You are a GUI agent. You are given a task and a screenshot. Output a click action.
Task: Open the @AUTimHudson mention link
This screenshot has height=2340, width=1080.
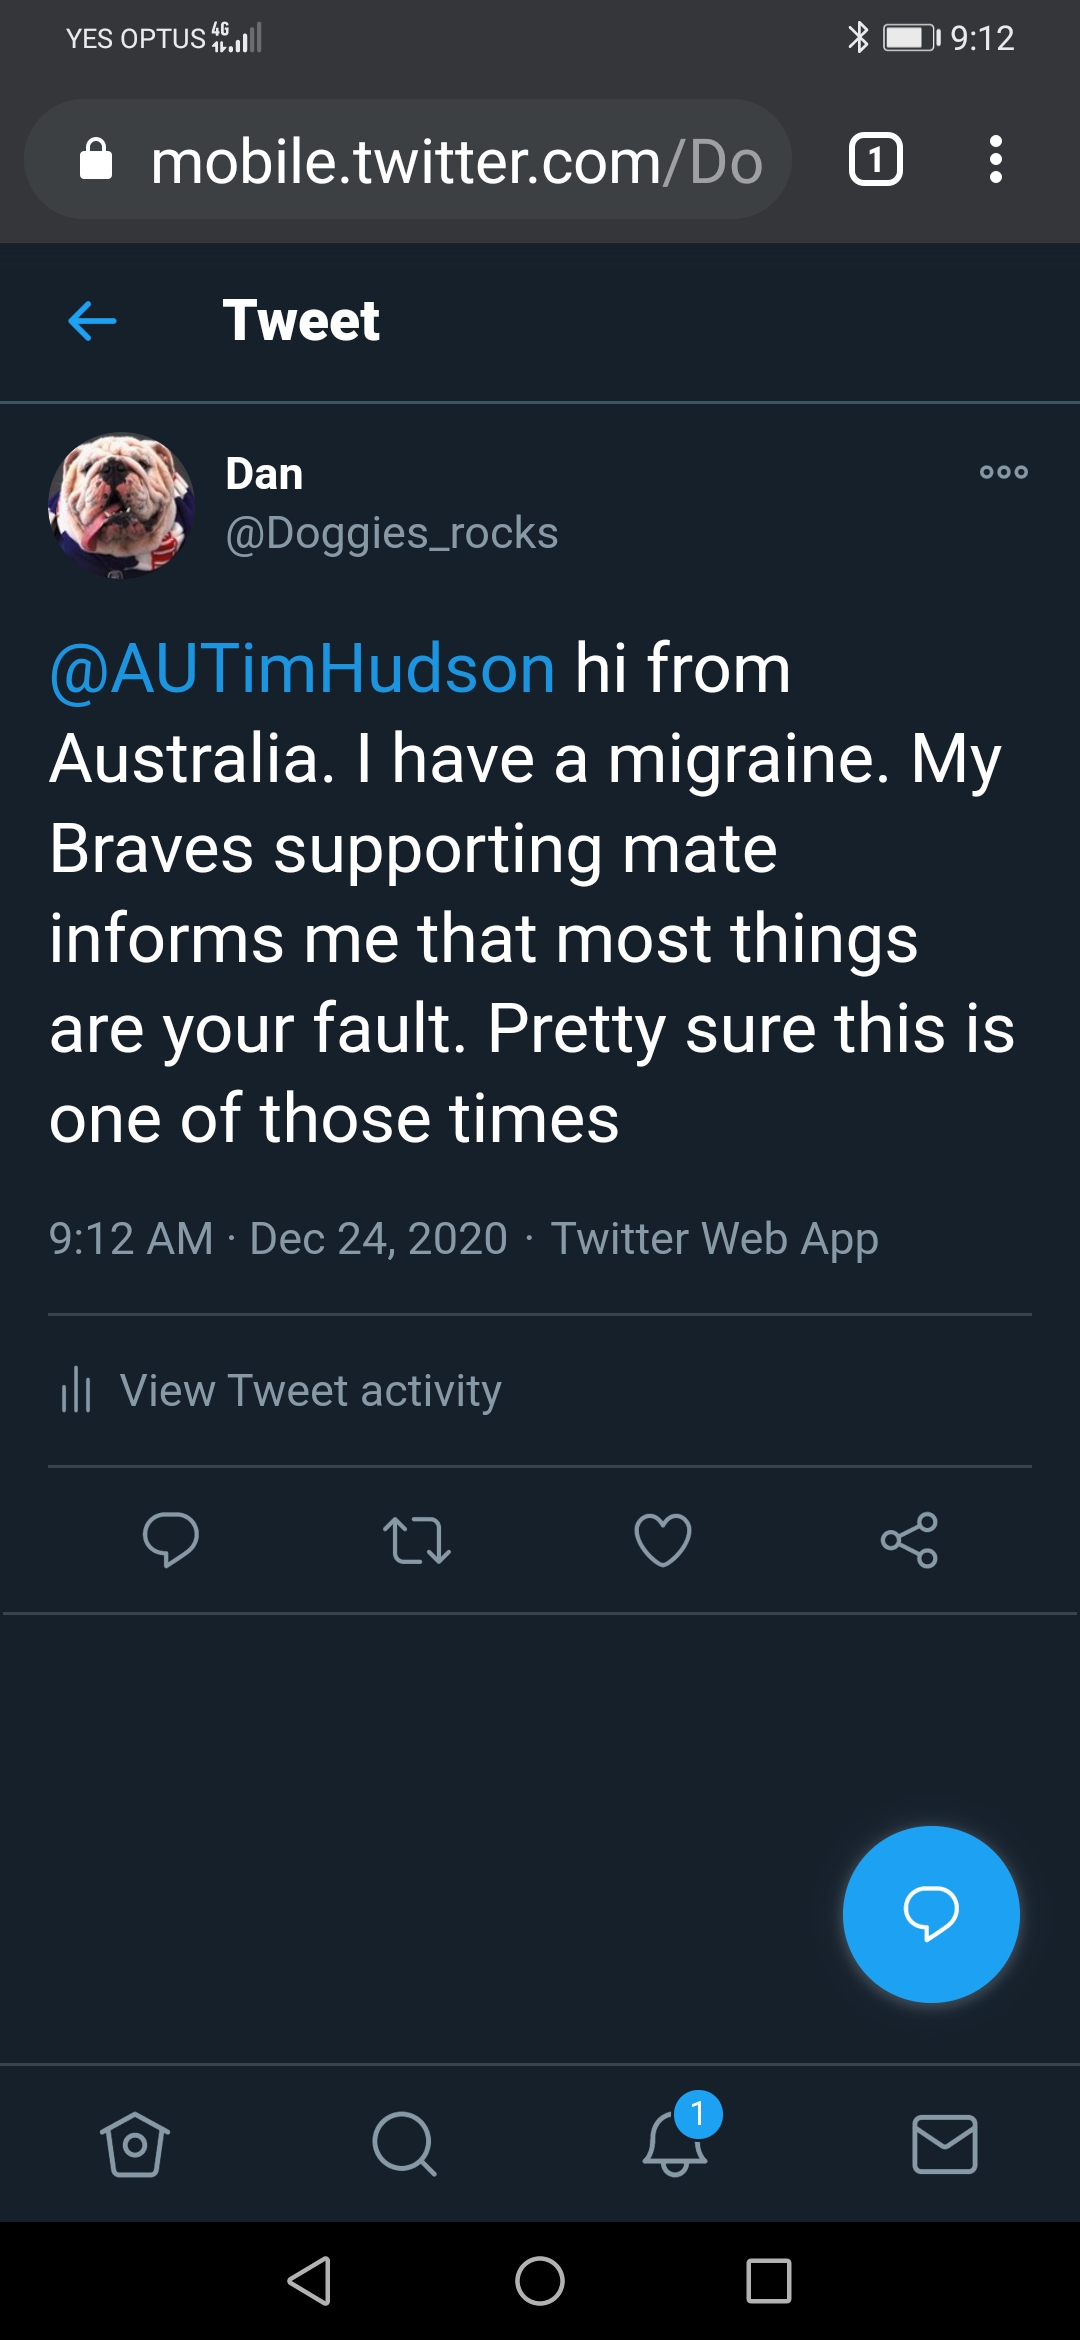[x=302, y=669]
